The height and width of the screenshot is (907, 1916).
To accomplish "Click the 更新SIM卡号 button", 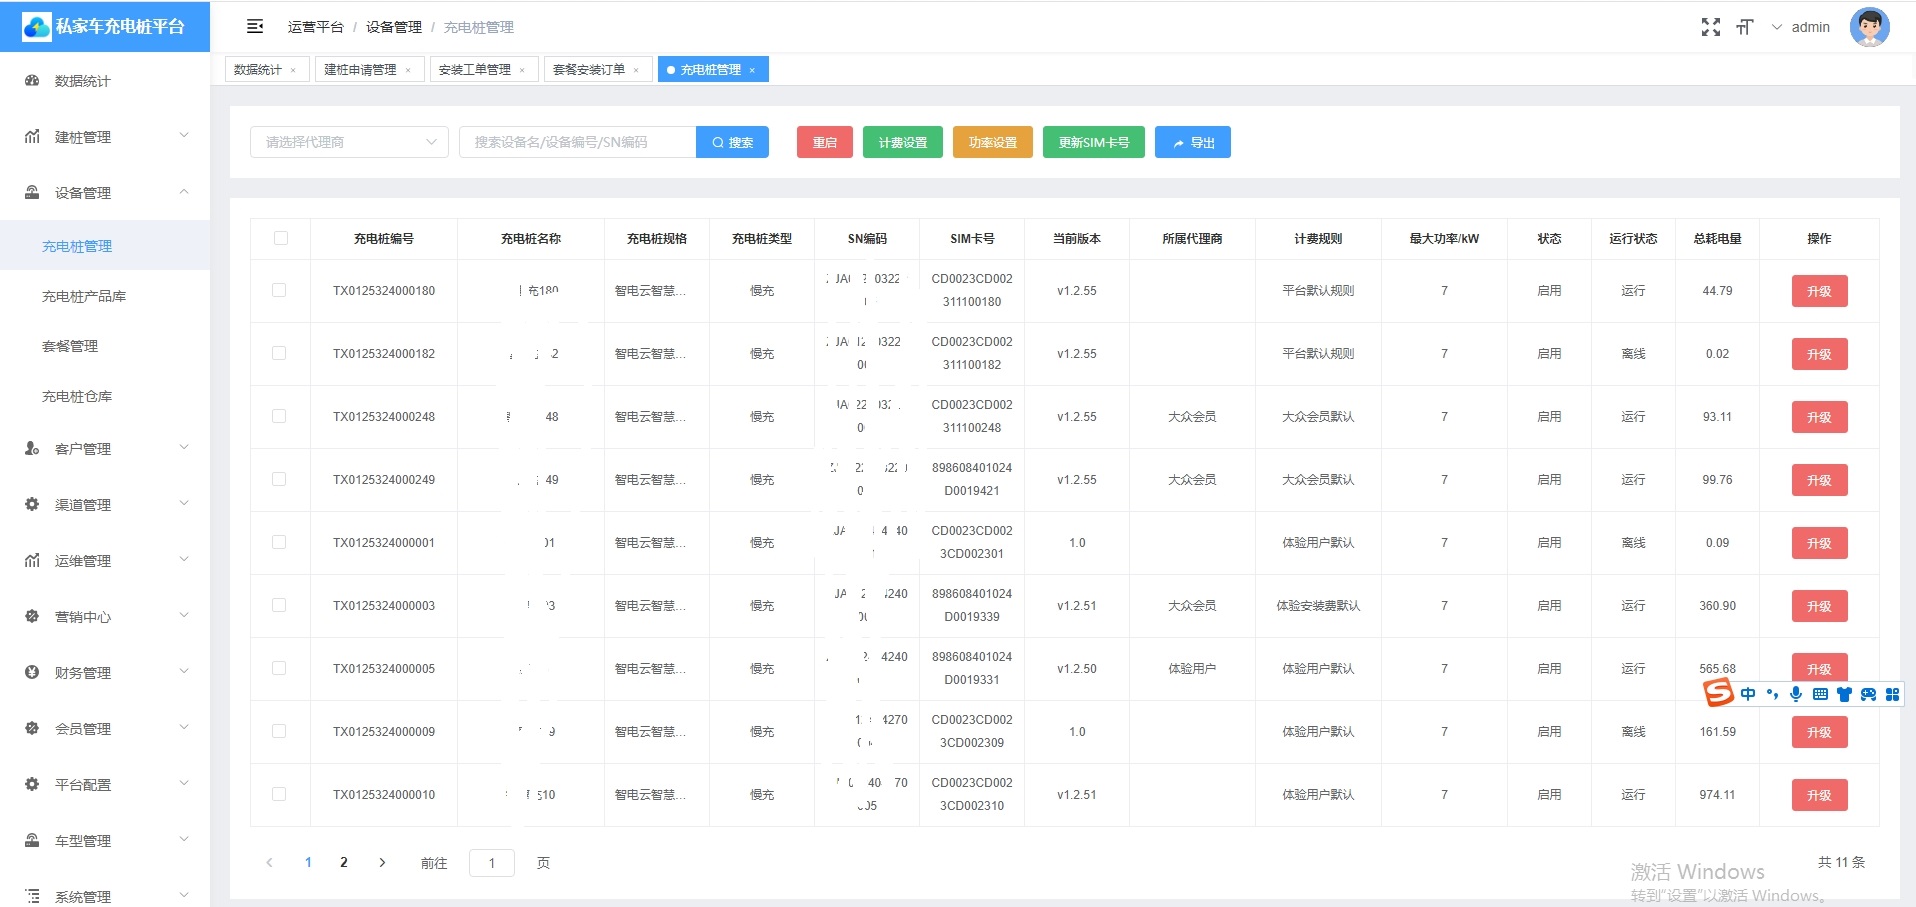I will 1094,142.
